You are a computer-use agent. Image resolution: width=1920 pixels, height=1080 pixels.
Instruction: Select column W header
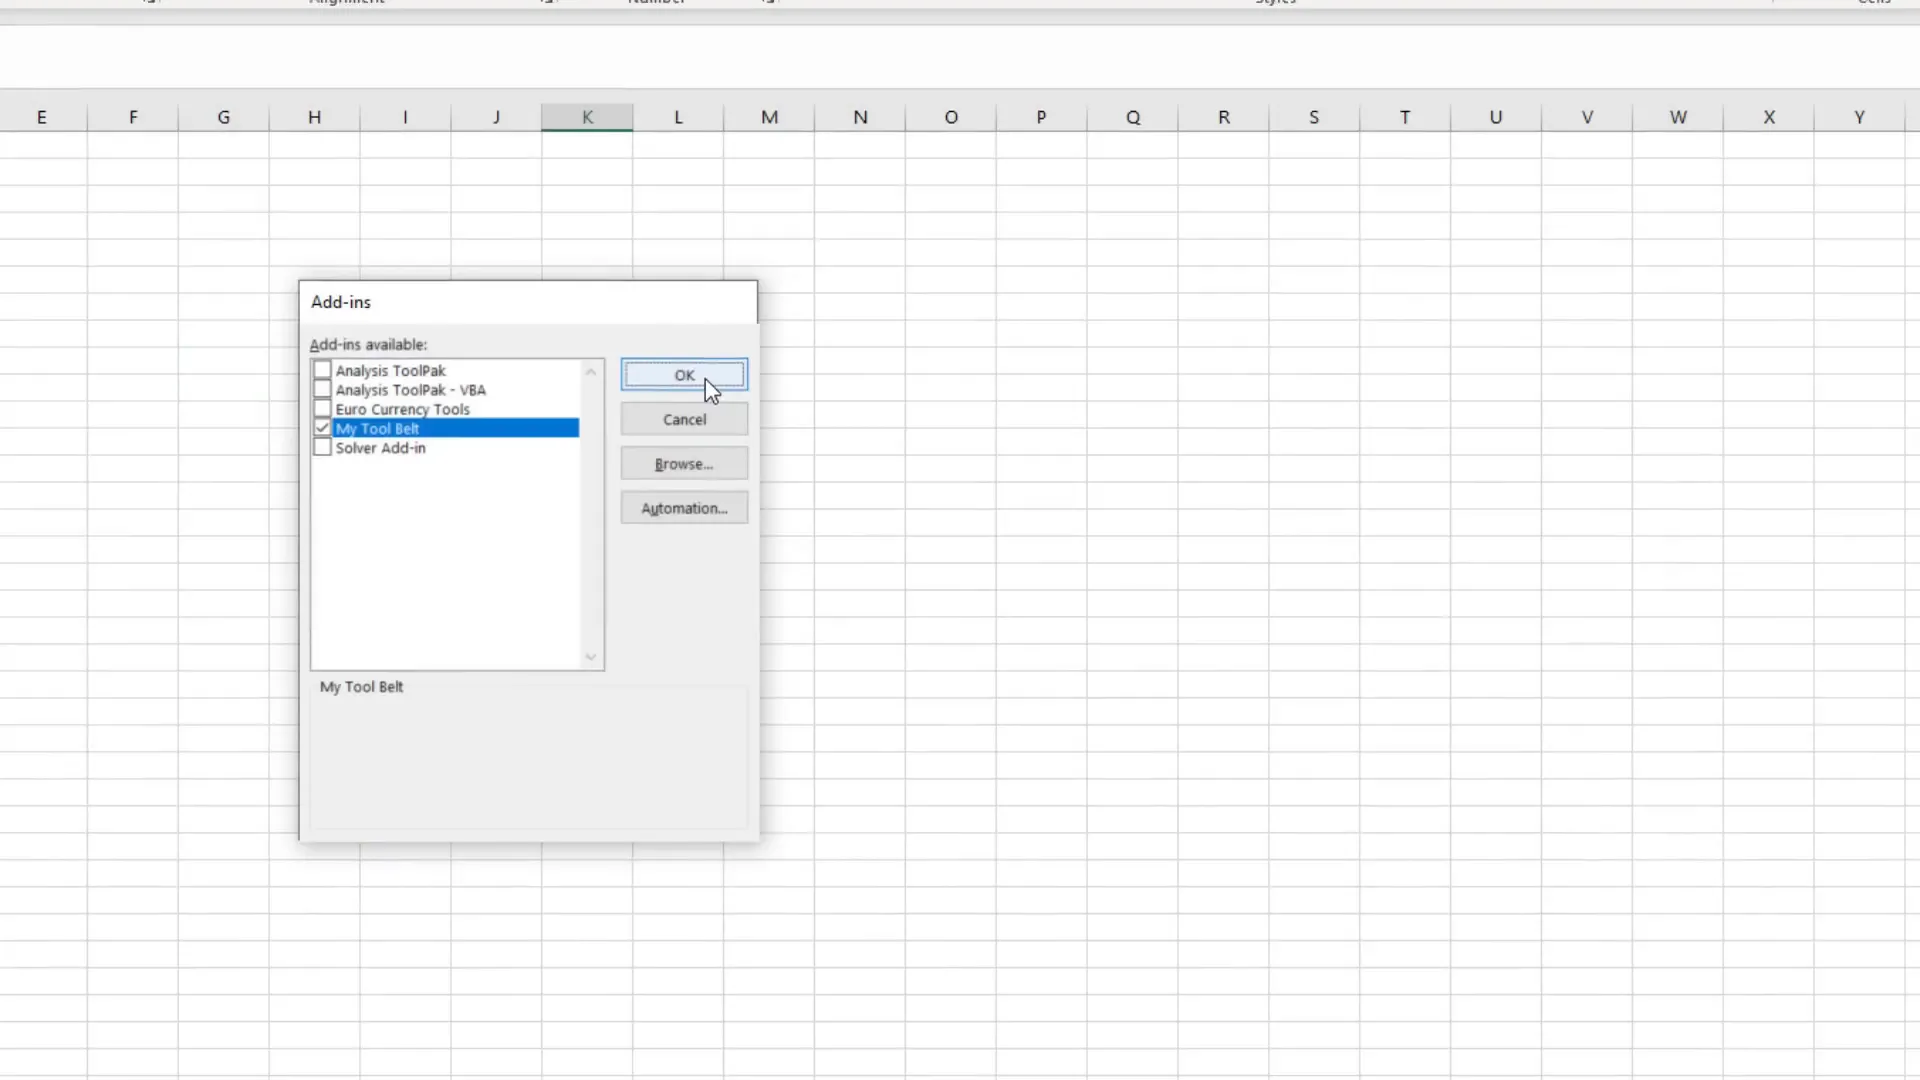[x=1677, y=116]
